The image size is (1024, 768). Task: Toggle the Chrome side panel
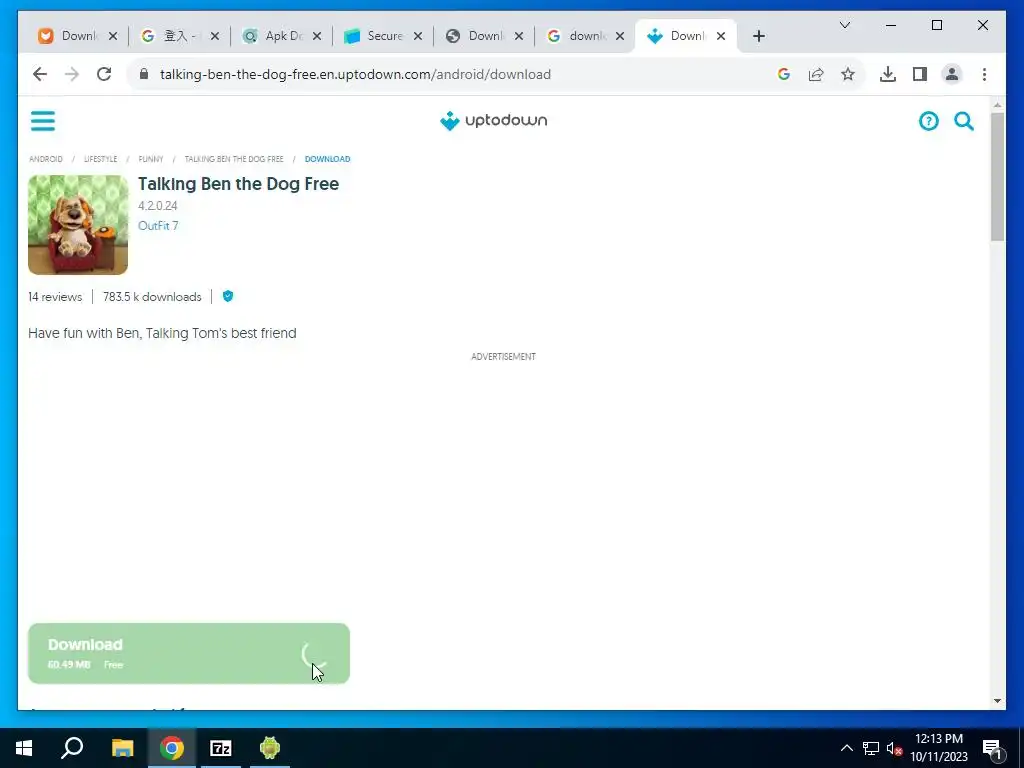920,74
